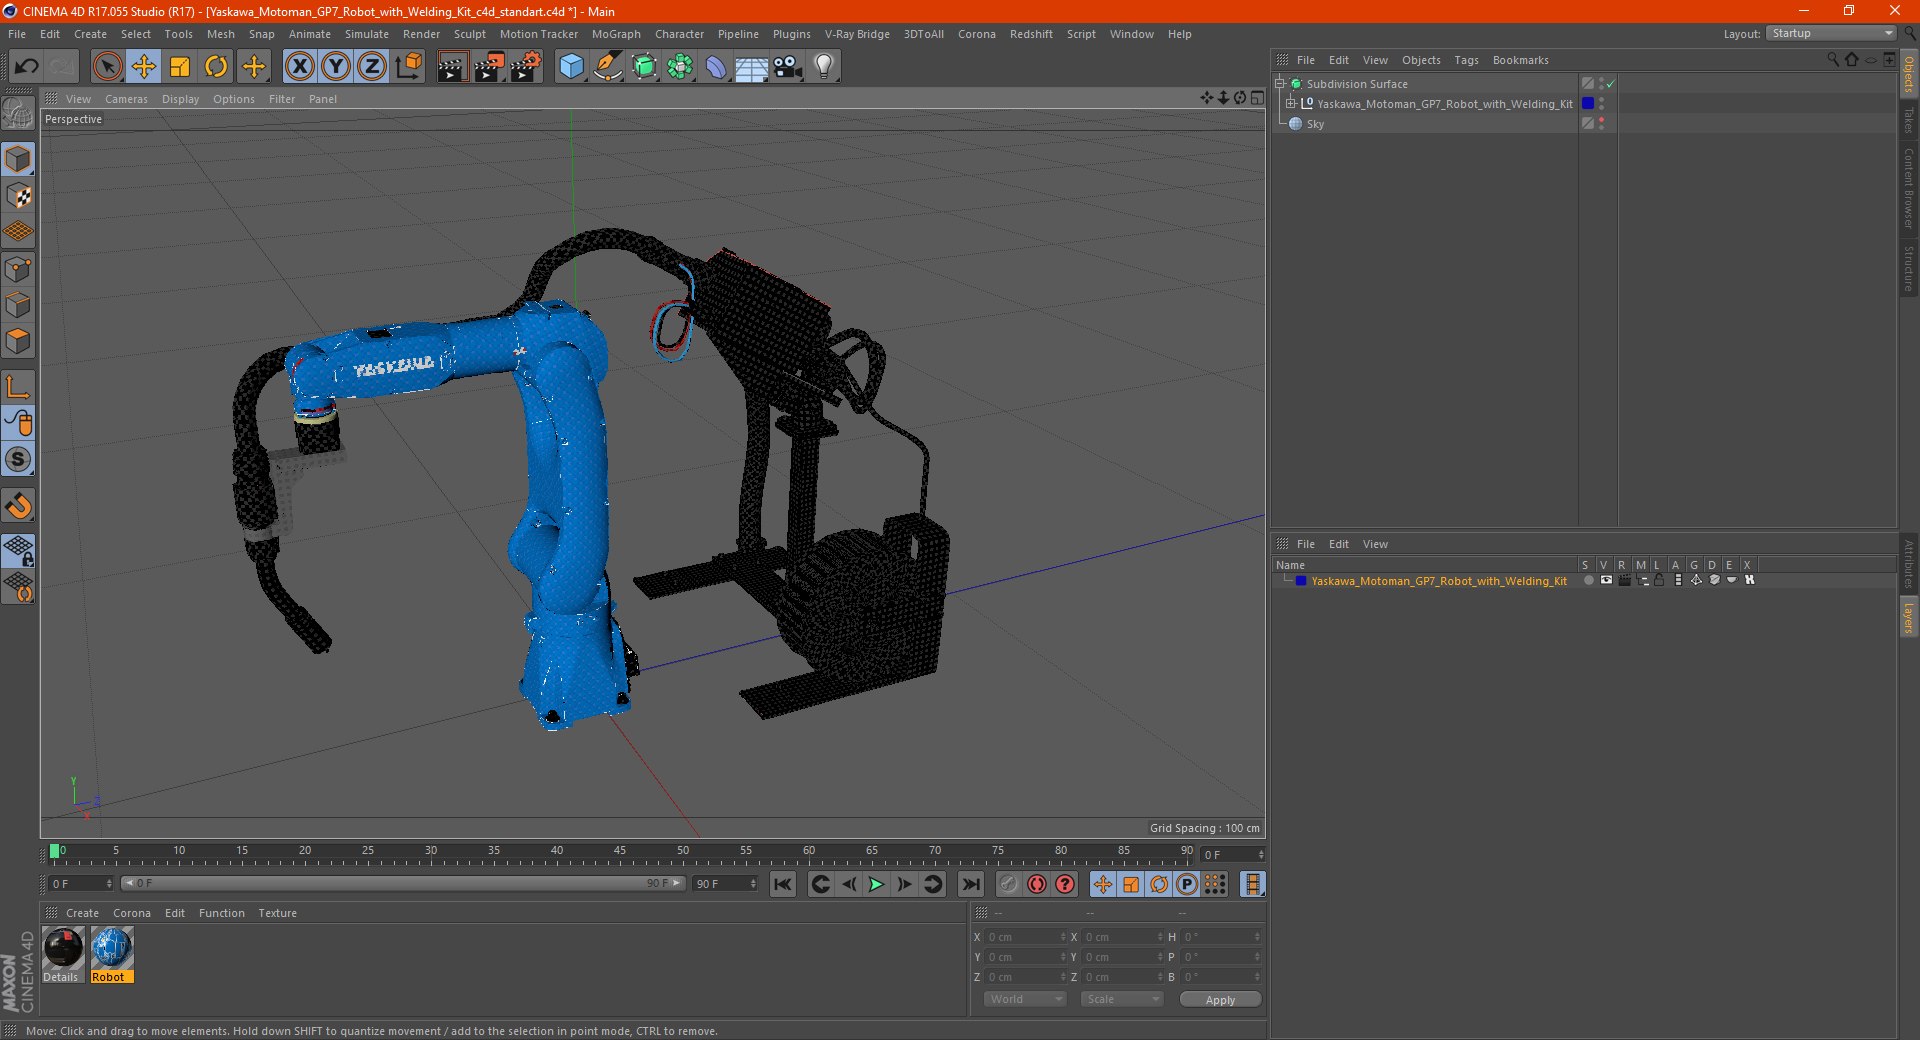Image resolution: width=1920 pixels, height=1040 pixels.
Task: Select the Rotate tool icon
Action: tap(216, 67)
